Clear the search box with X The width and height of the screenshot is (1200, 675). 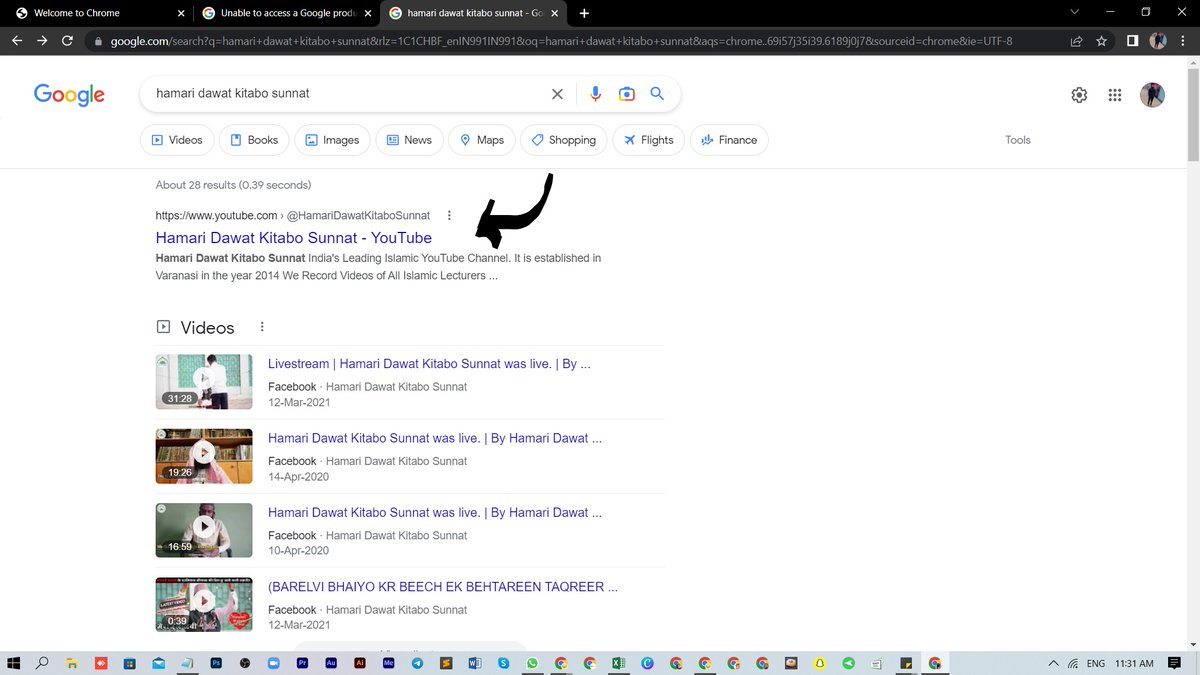(557, 94)
